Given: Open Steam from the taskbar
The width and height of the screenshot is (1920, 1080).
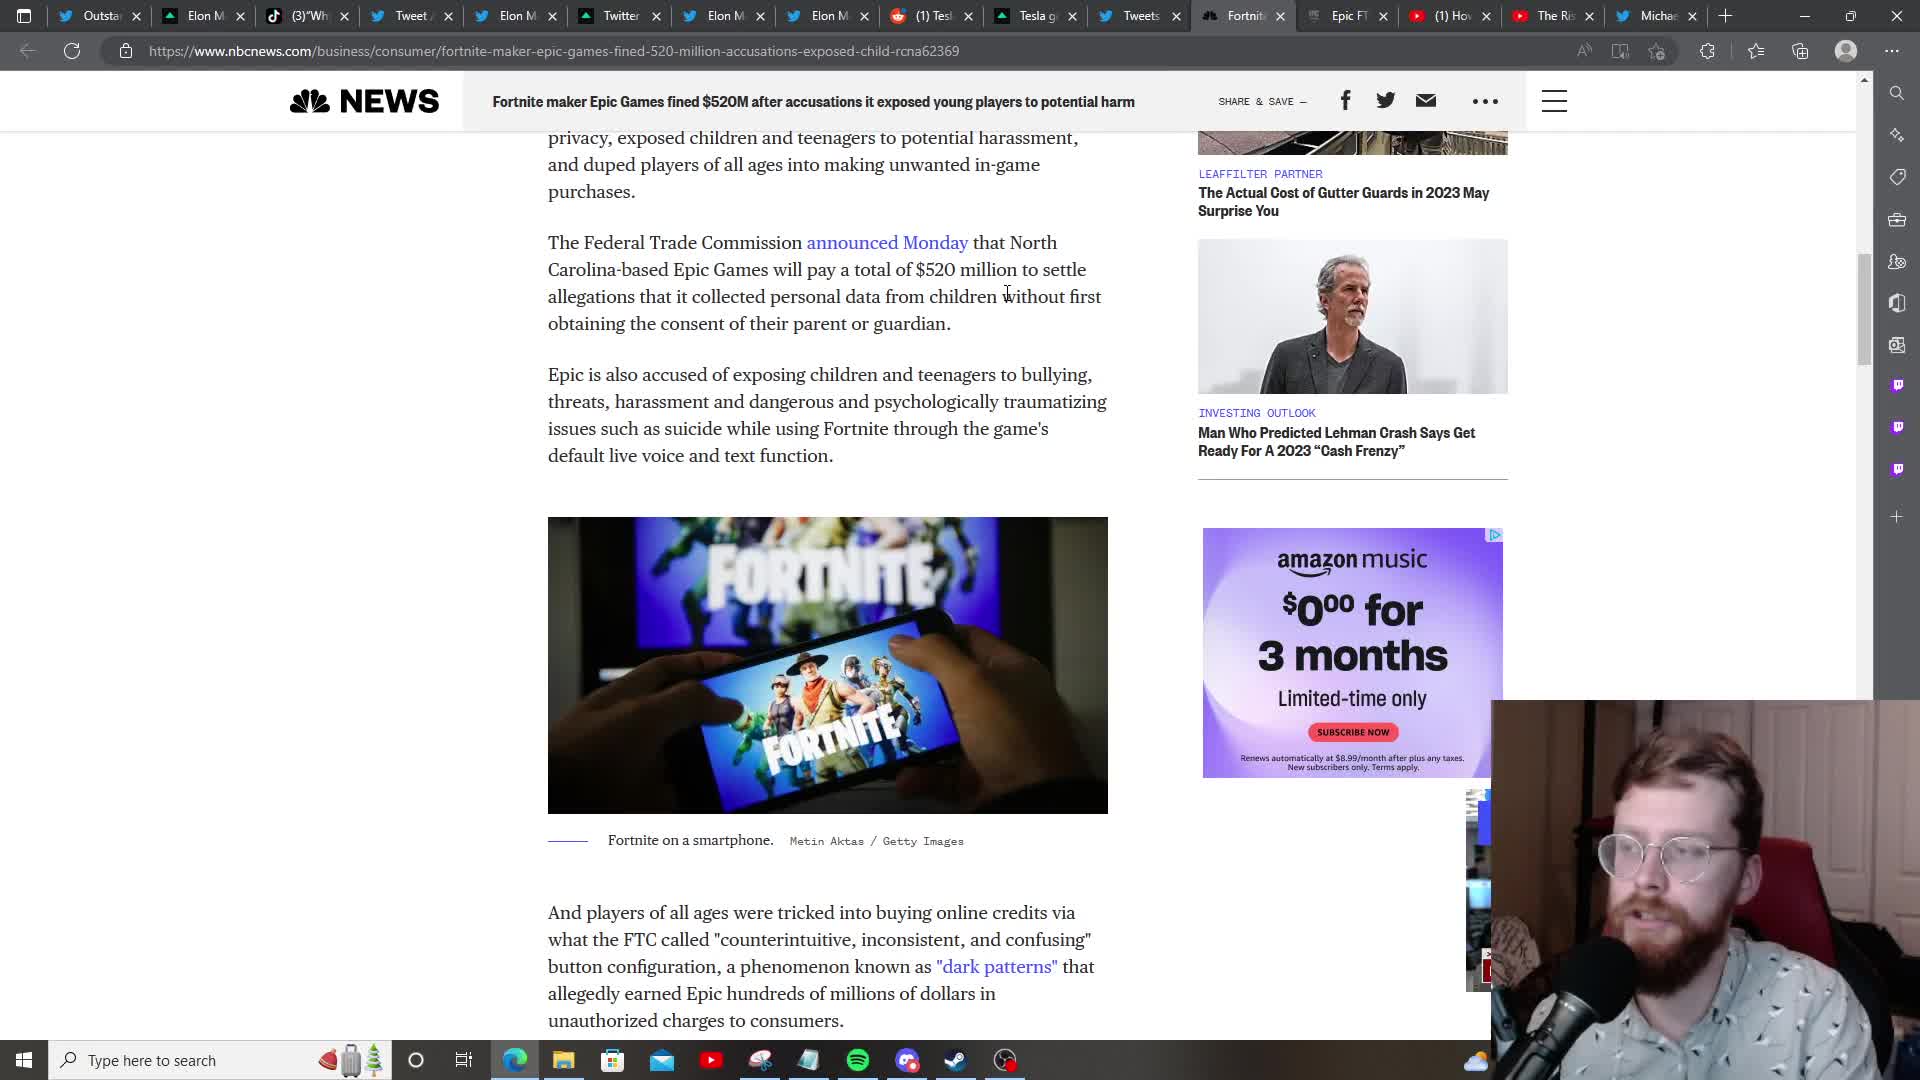Looking at the screenshot, I should point(955,1060).
